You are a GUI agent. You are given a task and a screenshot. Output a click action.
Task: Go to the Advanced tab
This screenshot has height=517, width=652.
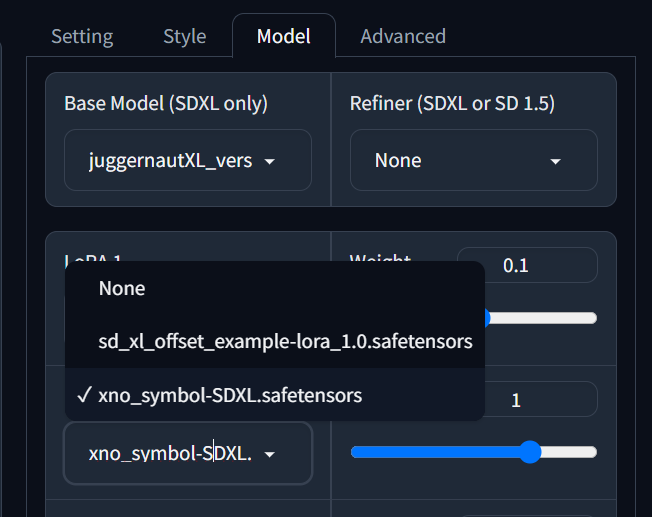pyautogui.click(x=402, y=37)
